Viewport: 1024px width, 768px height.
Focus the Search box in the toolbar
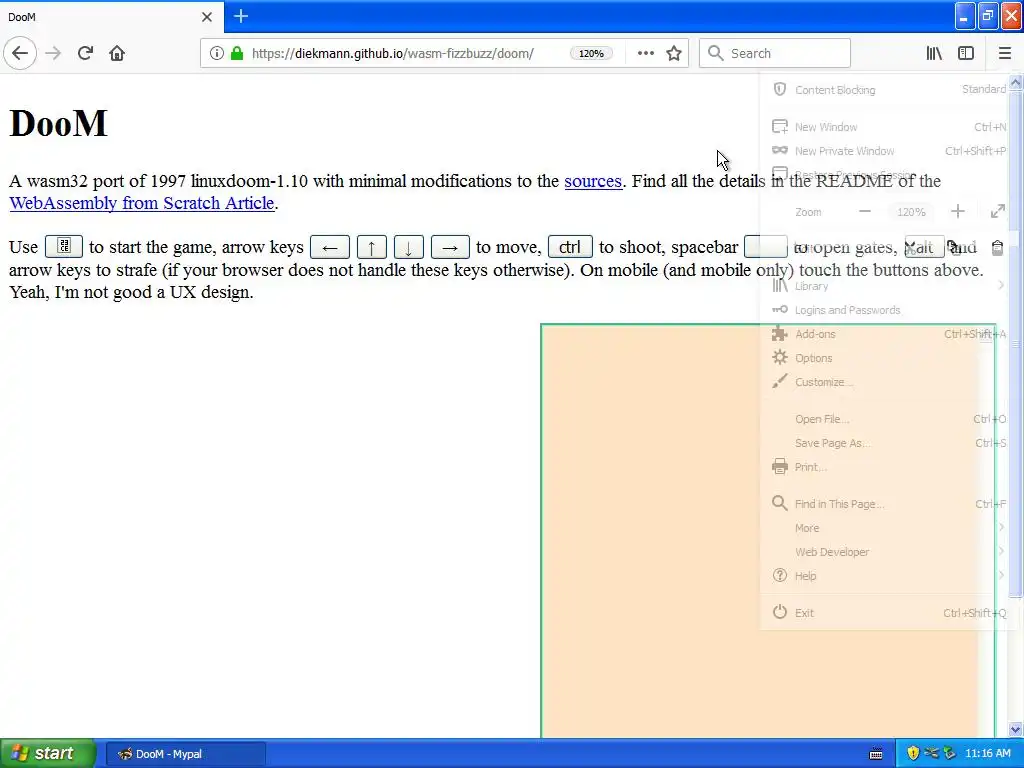click(x=775, y=53)
